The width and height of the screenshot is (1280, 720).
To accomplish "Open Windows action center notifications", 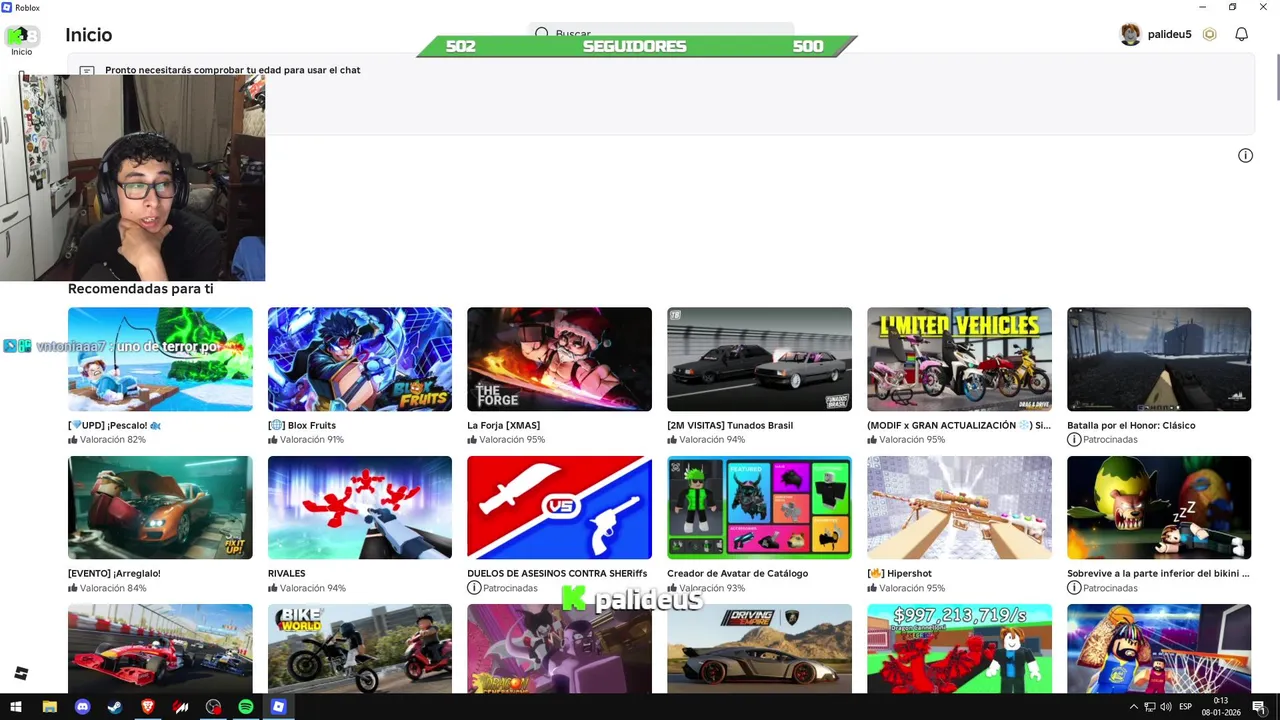I will click(x=1259, y=707).
